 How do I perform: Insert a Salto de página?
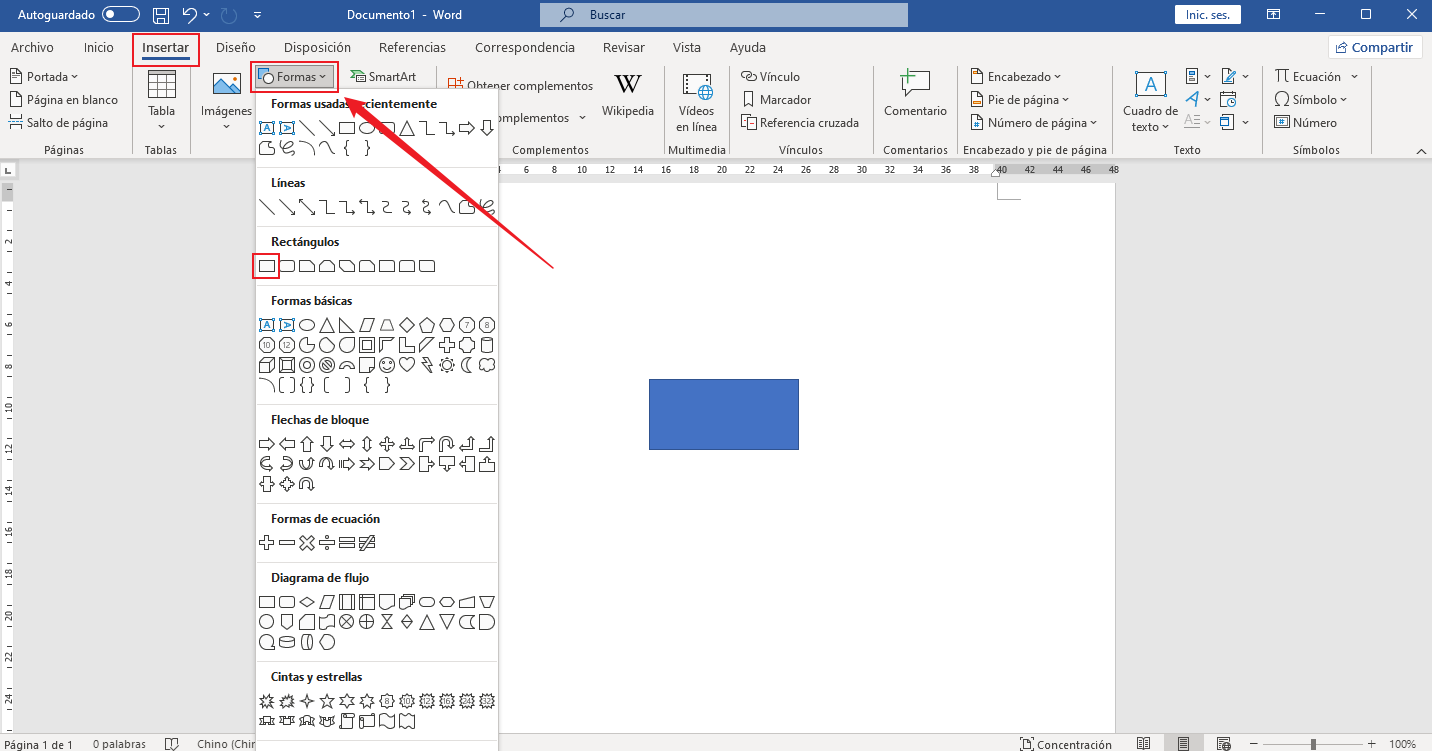(x=59, y=122)
